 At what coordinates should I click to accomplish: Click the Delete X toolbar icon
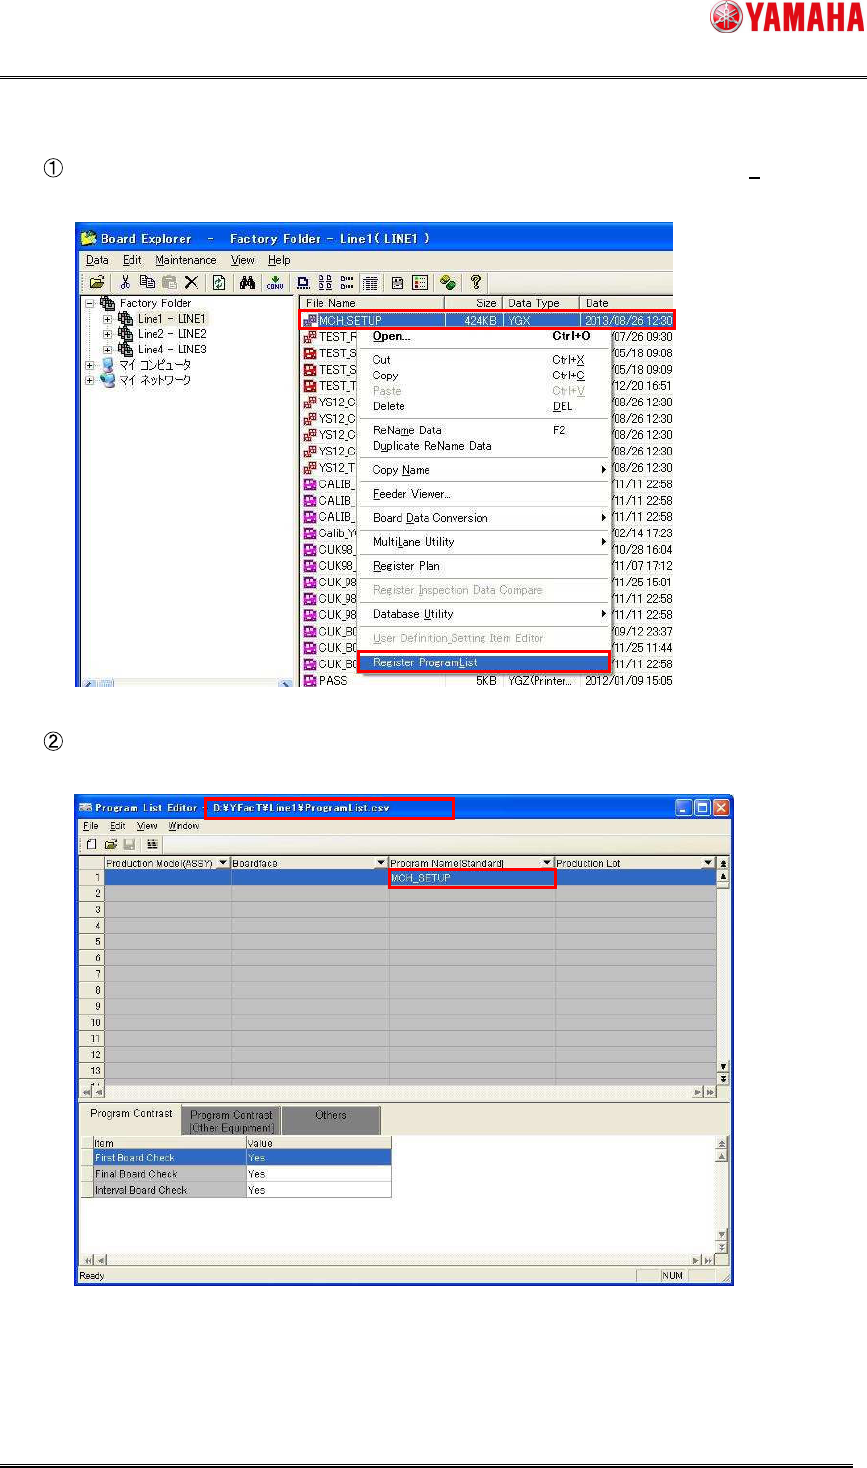191,283
